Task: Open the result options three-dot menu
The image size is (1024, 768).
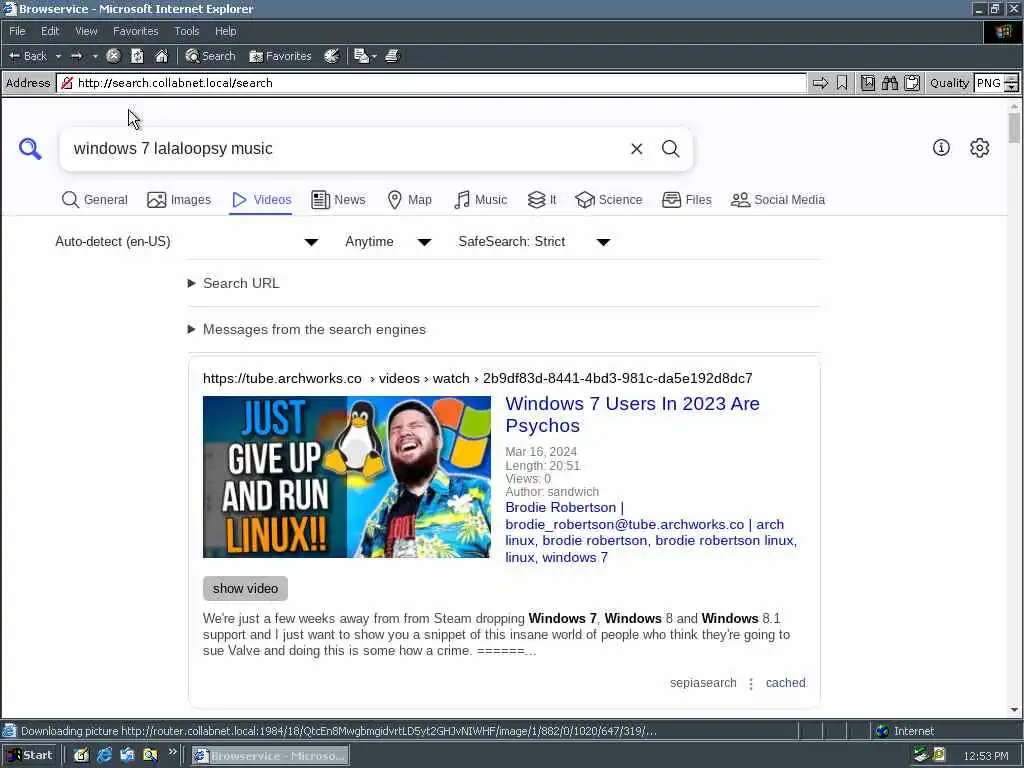Action: pyautogui.click(x=751, y=684)
